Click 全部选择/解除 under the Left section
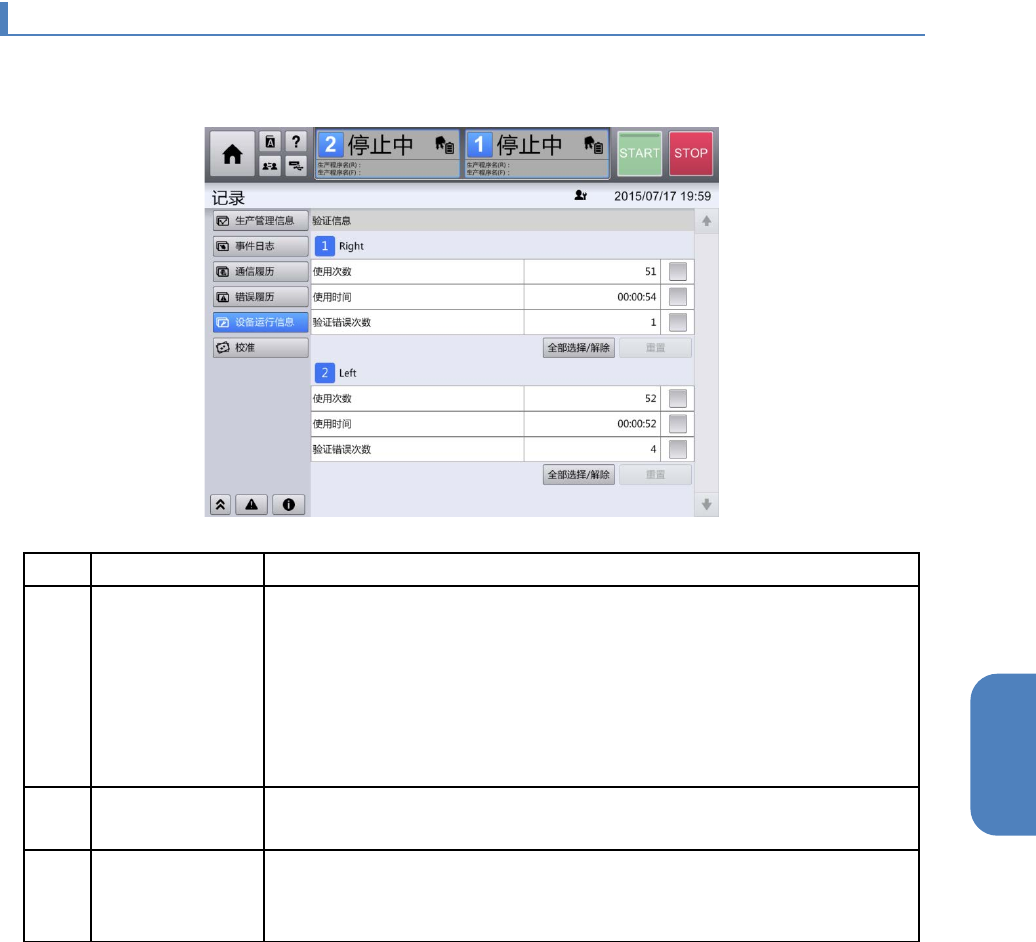 [579, 474]
